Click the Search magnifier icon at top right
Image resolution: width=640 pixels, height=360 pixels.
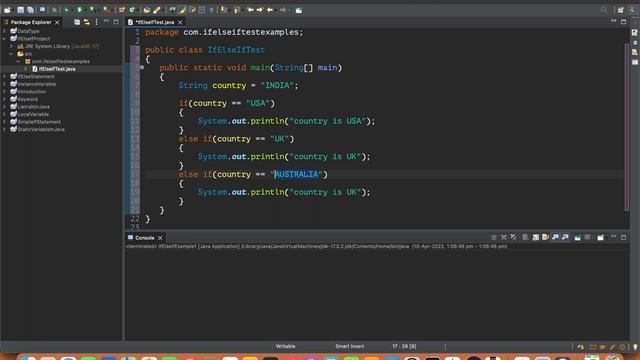pos(604,10)
